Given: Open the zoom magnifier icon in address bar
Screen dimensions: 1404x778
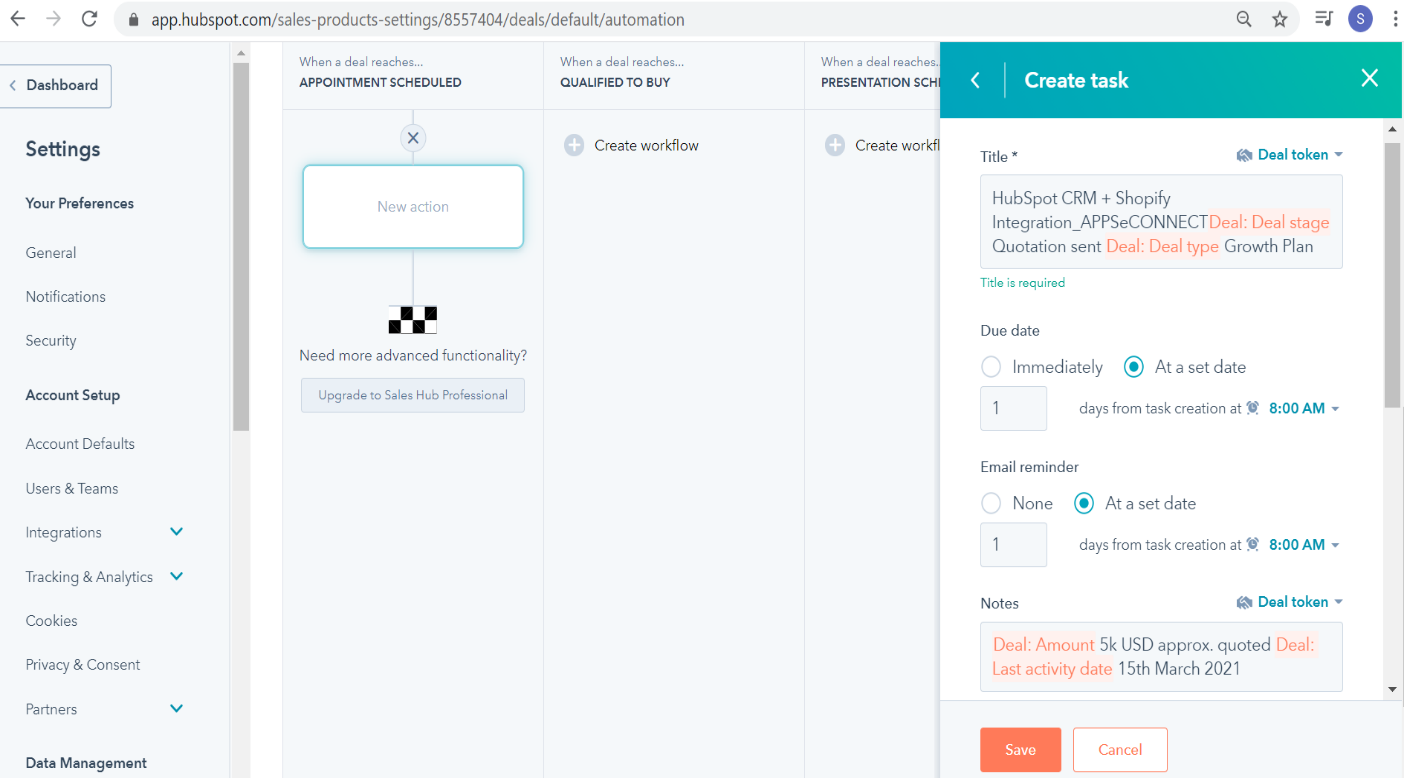Looking at the screenshot, I should pos(1244,19).
